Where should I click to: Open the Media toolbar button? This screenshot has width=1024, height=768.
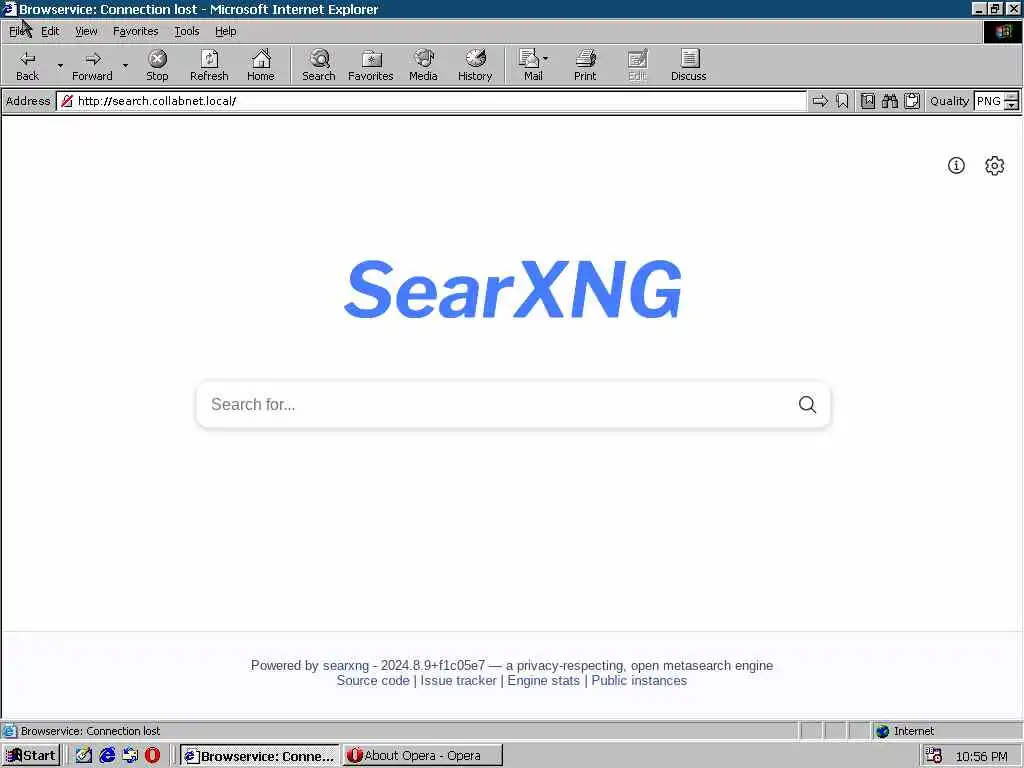tap(423, 65)
